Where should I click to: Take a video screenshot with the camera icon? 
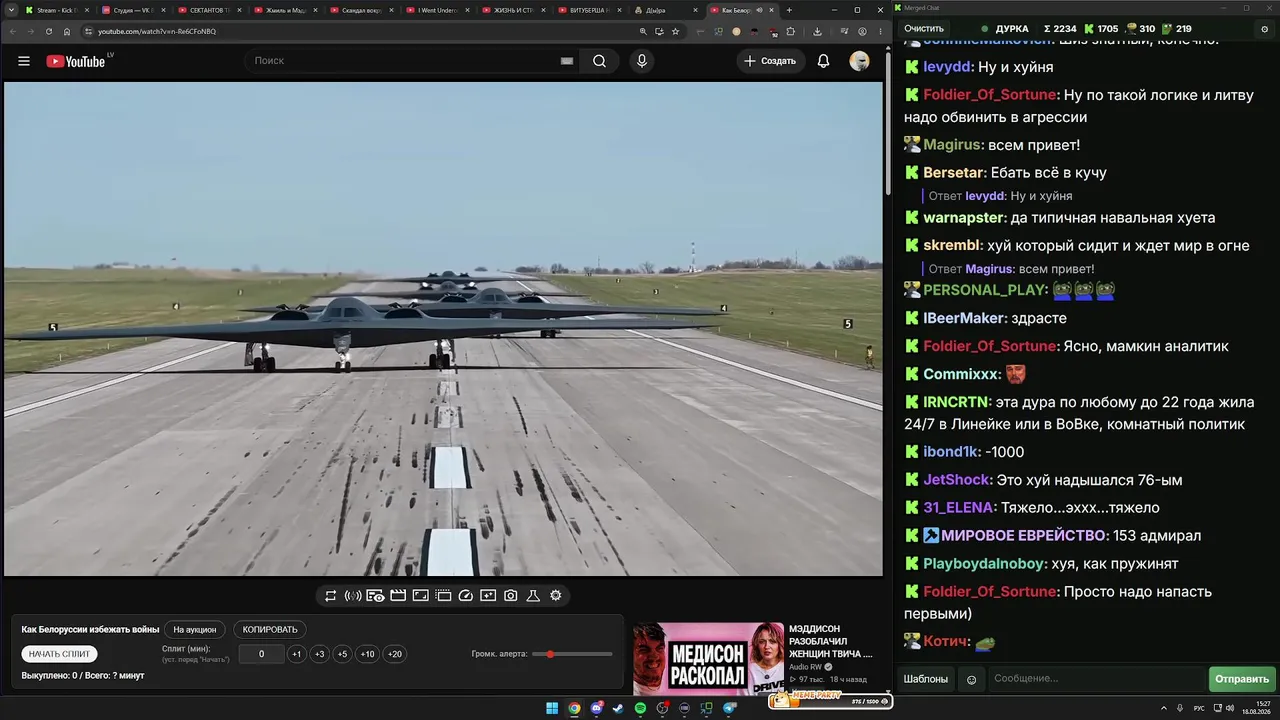(x=511, y=596)
